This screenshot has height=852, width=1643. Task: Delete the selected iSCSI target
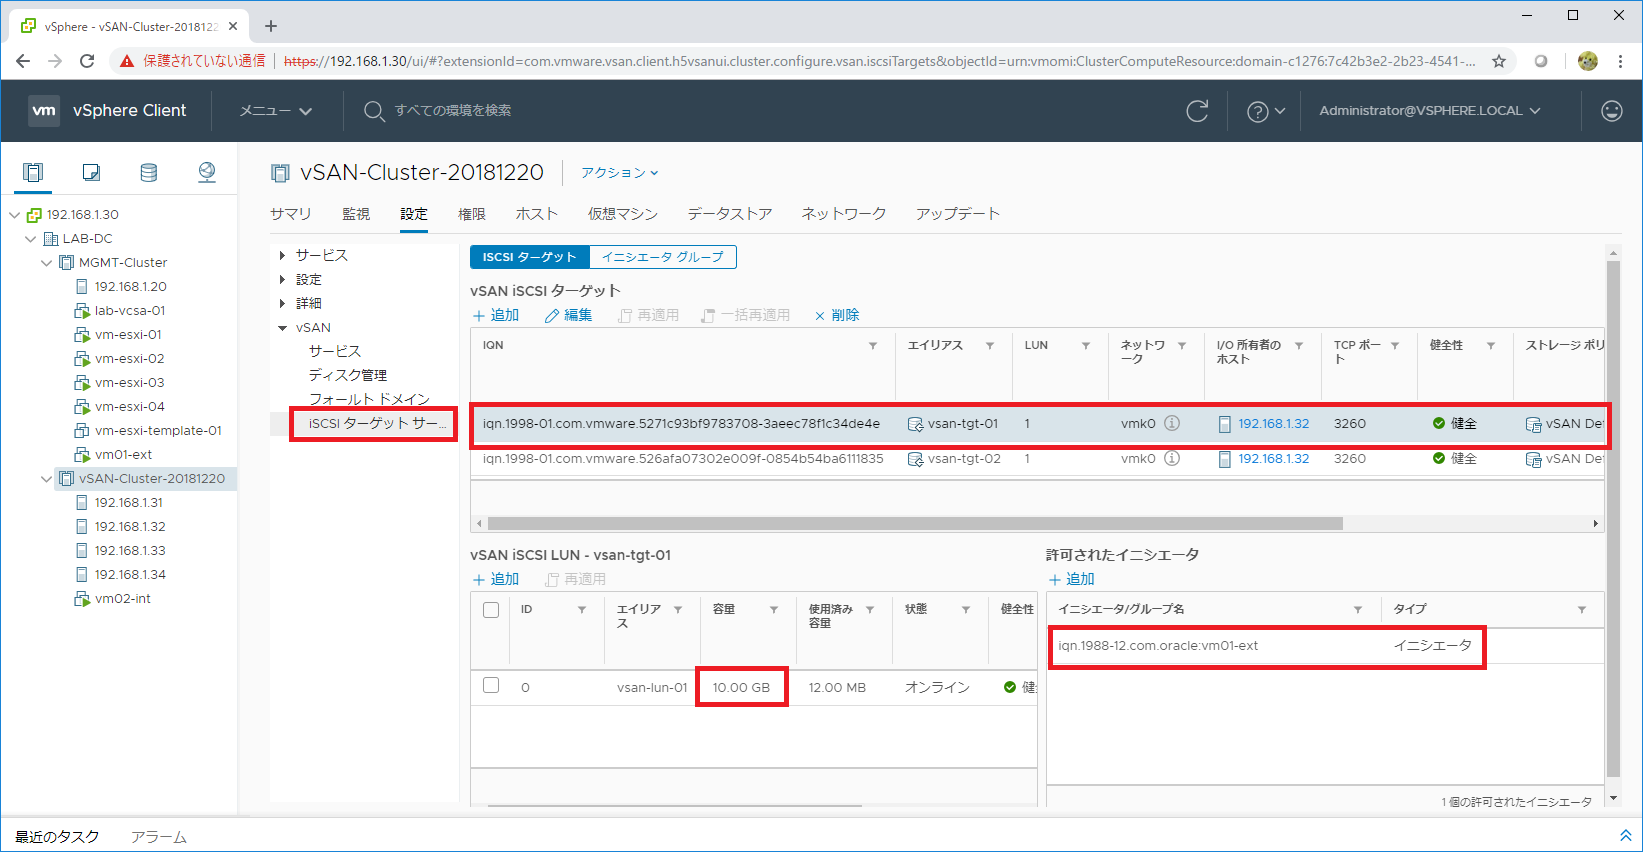[x=836, y=315]
